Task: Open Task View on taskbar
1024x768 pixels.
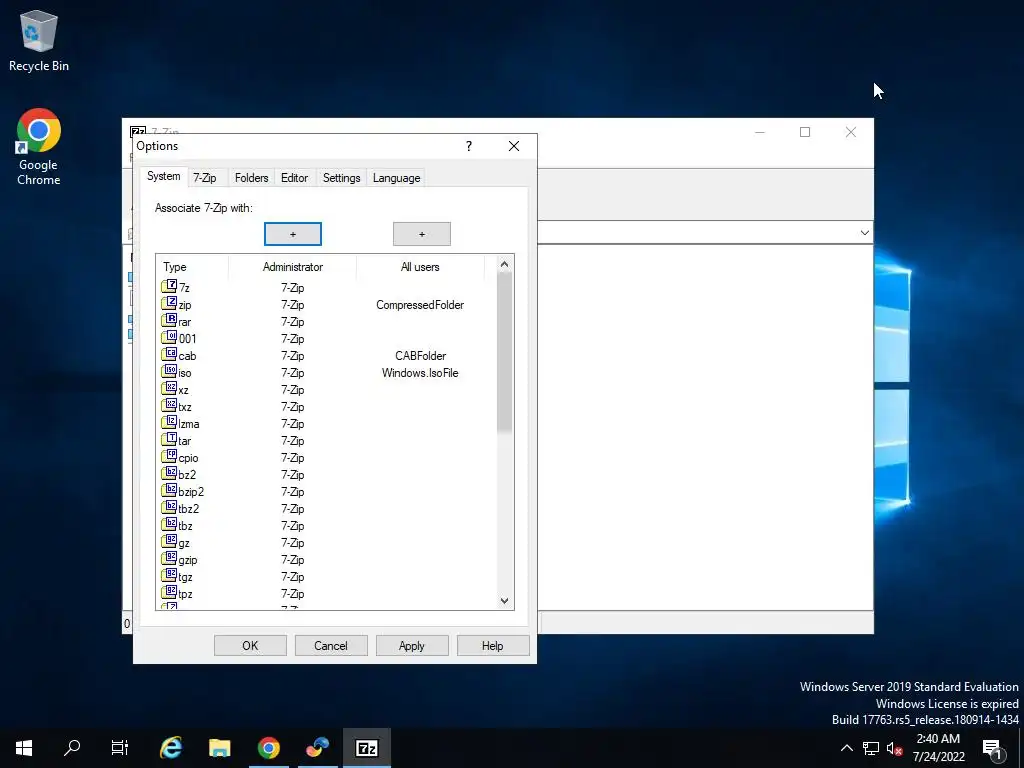Action: [x=120, y=748]
